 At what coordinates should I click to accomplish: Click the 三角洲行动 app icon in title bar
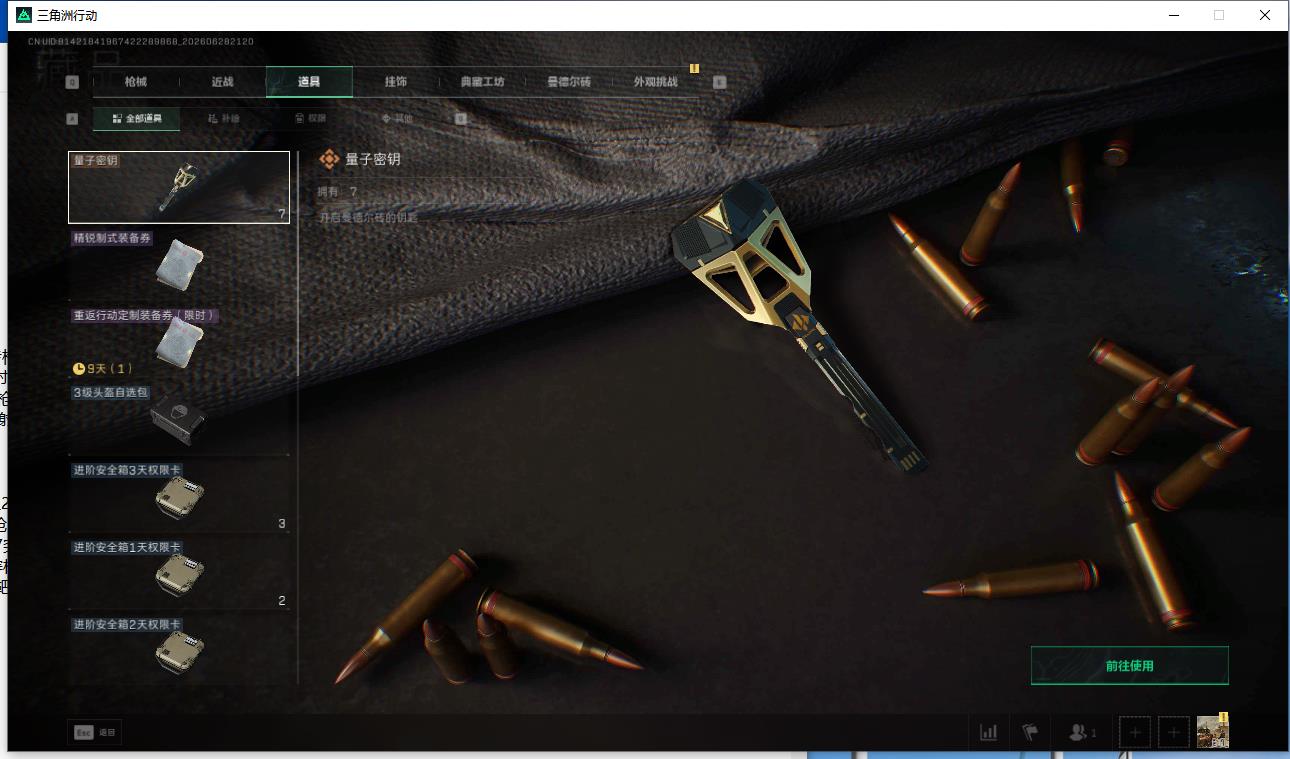24,15
